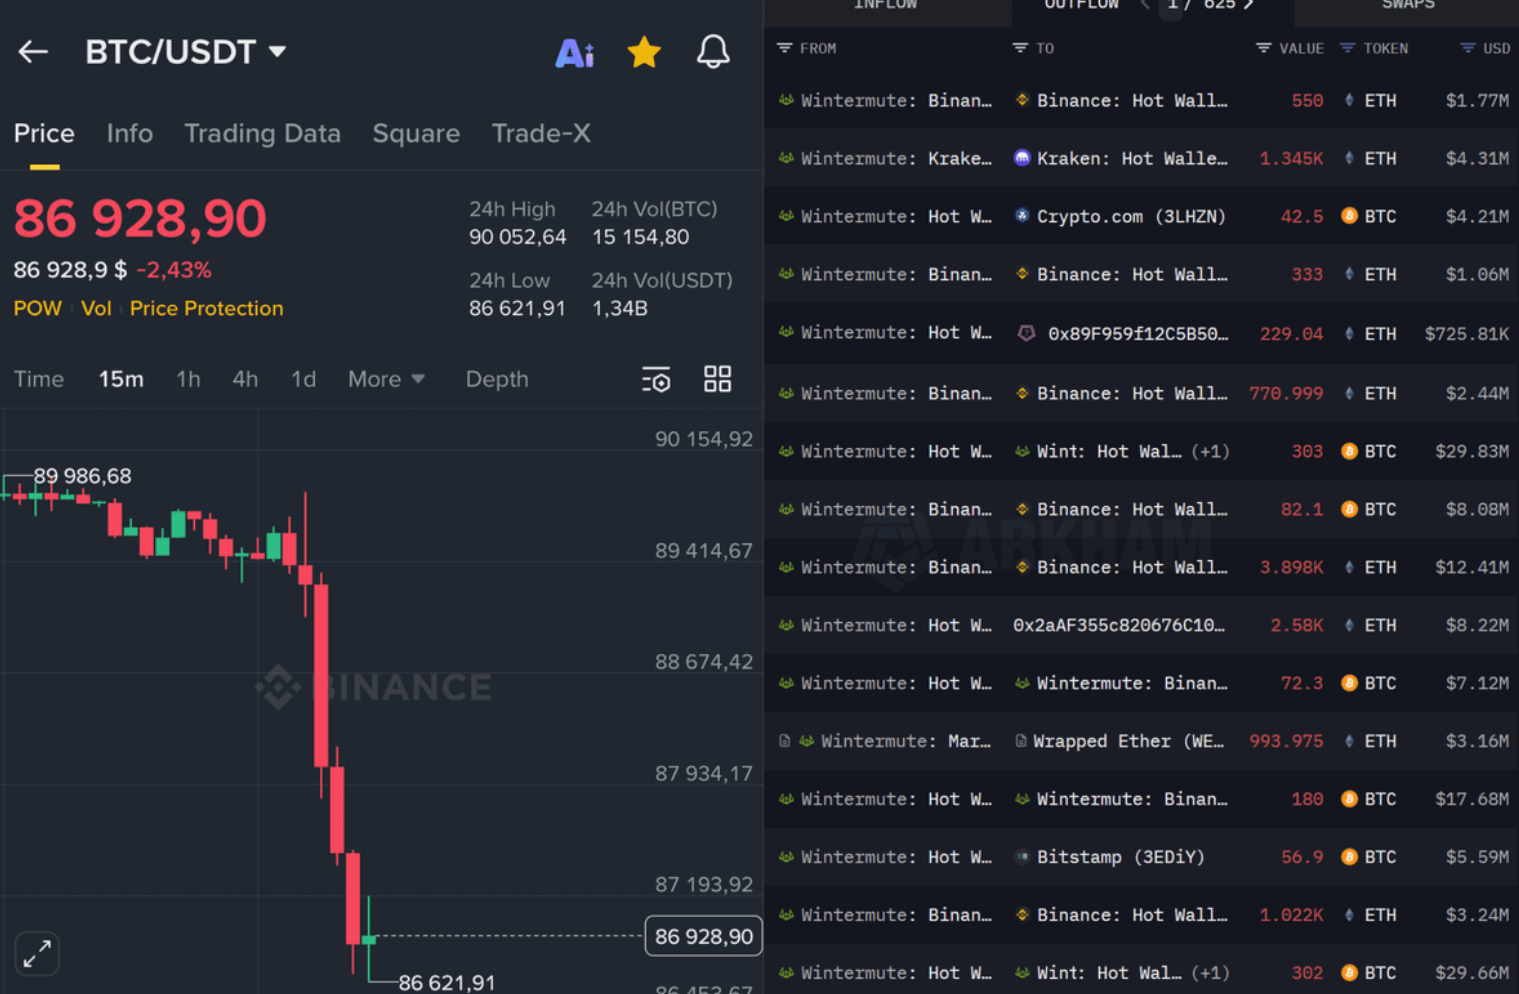
Task: Open the Trade-X tab
Action: click(541, 133)
